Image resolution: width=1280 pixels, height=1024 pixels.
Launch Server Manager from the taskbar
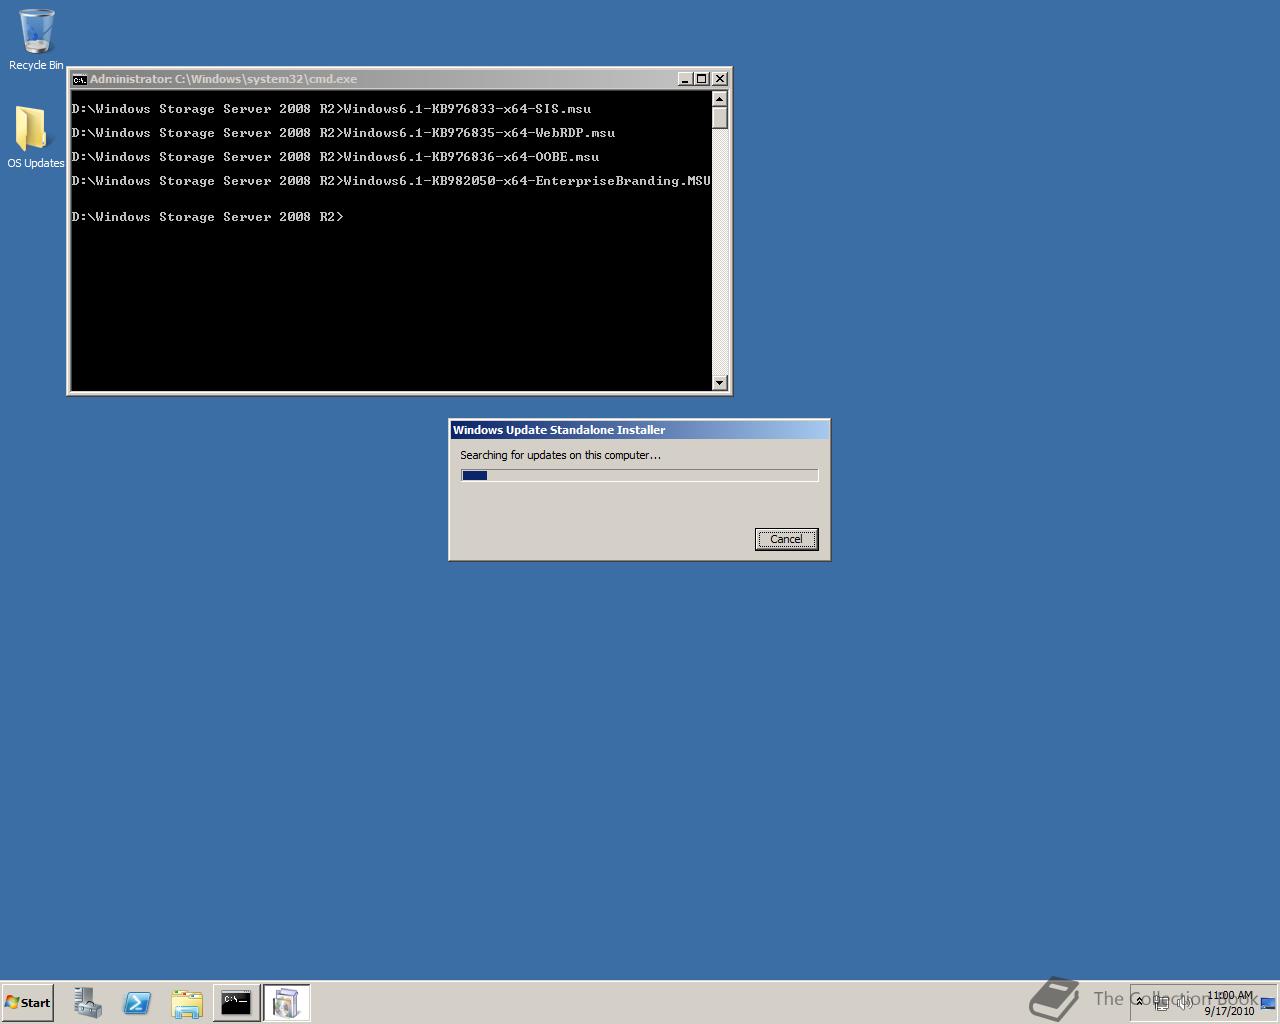pyautogui.click(x=88, y=1002)
